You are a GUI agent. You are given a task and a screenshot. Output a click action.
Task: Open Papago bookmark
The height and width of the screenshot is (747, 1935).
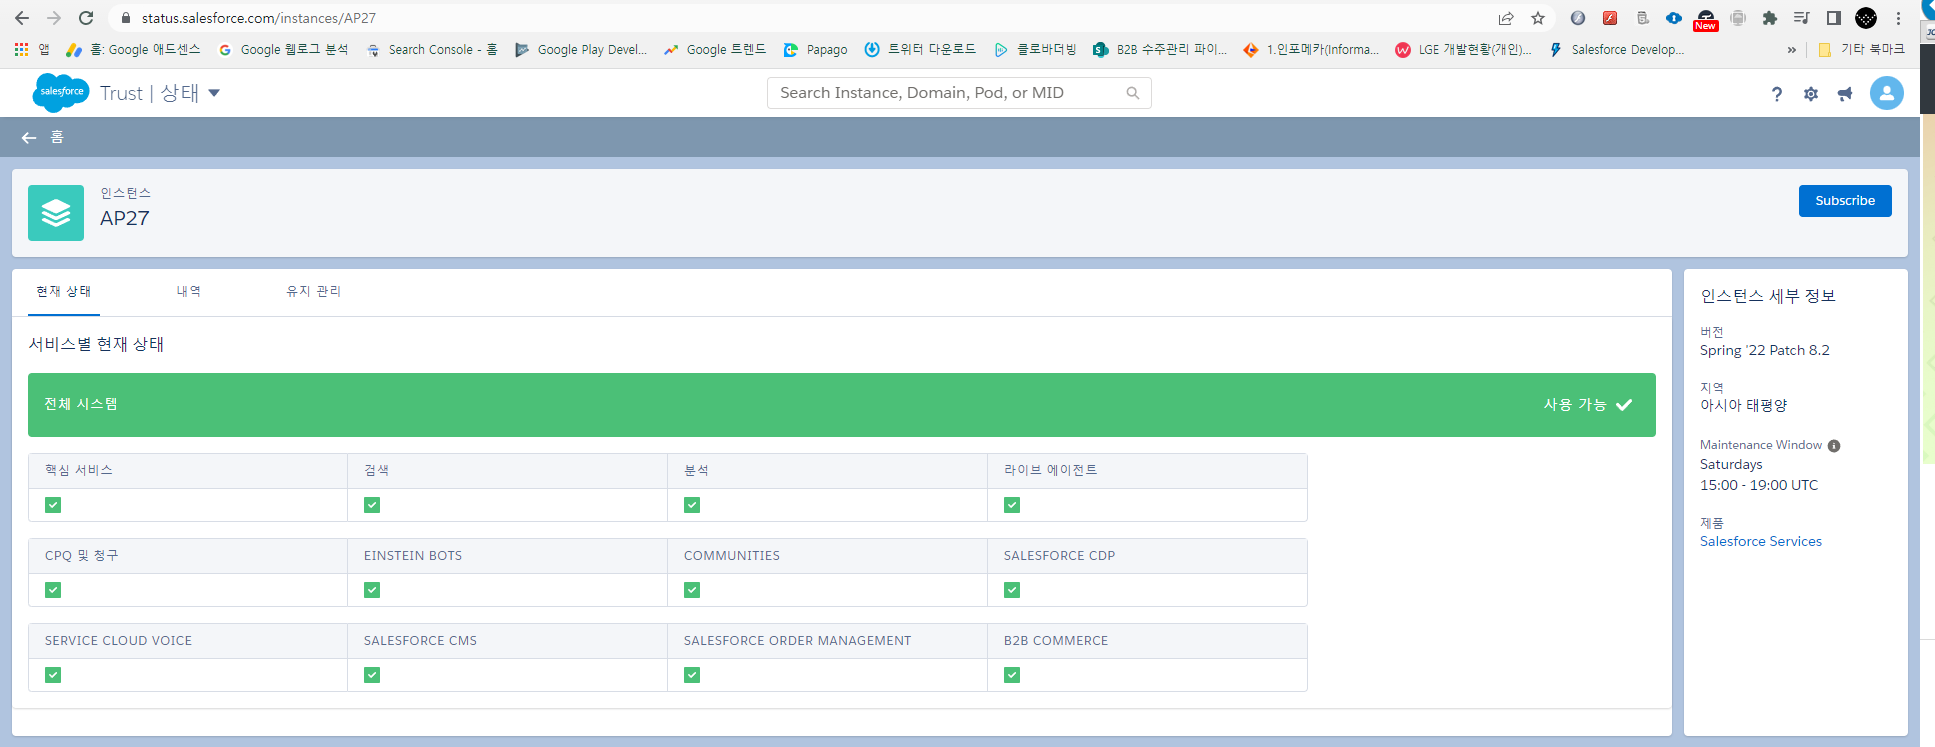[x=815, y=49]
